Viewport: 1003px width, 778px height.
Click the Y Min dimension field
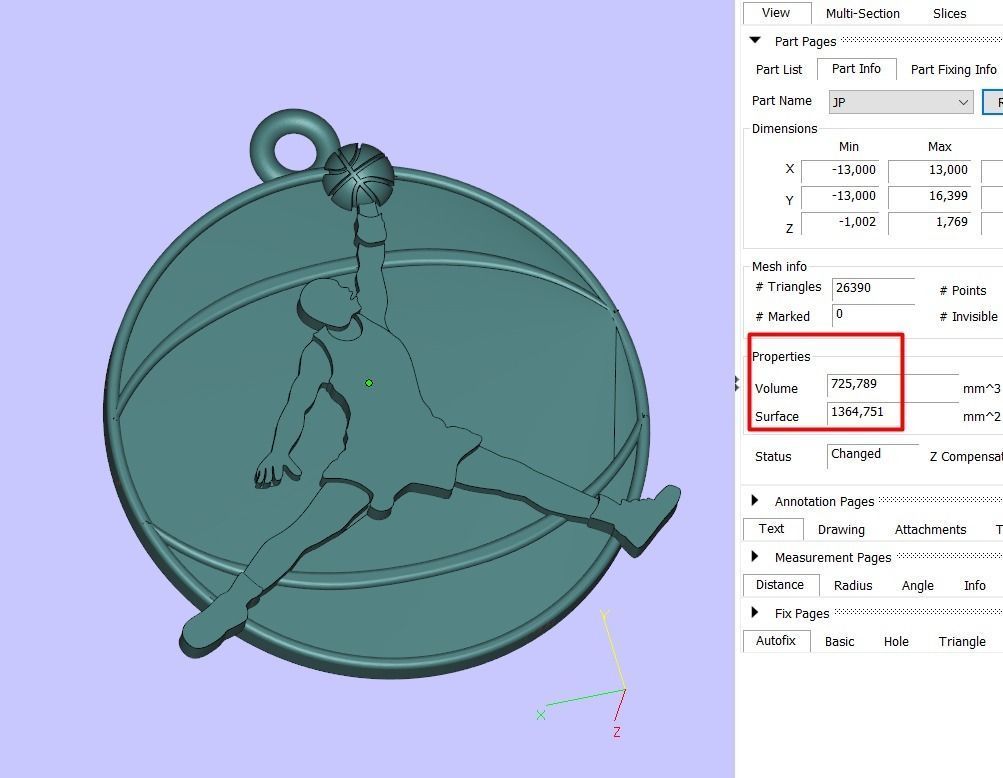(840, 196)
